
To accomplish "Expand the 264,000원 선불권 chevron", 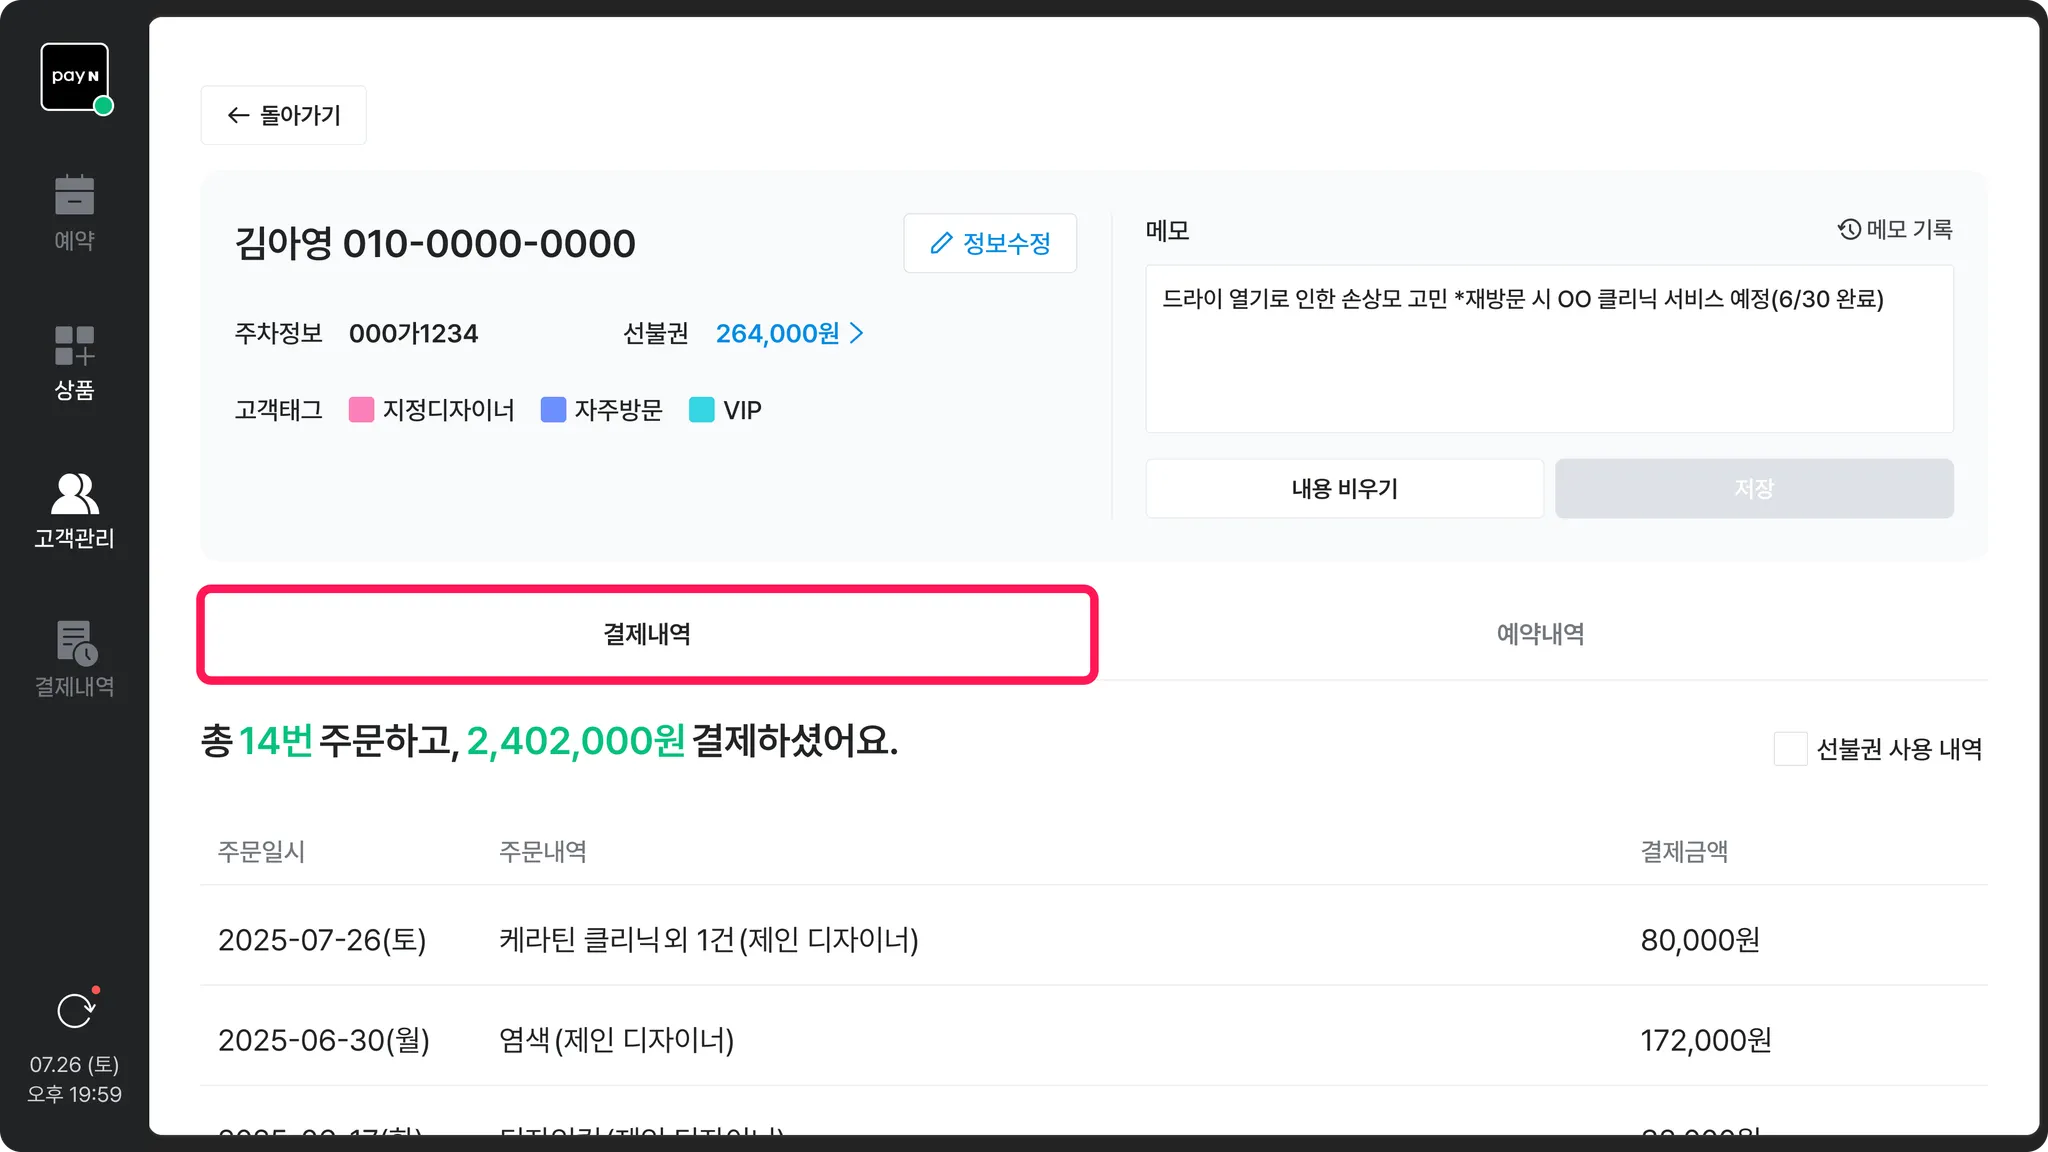I will click(857, 333).
